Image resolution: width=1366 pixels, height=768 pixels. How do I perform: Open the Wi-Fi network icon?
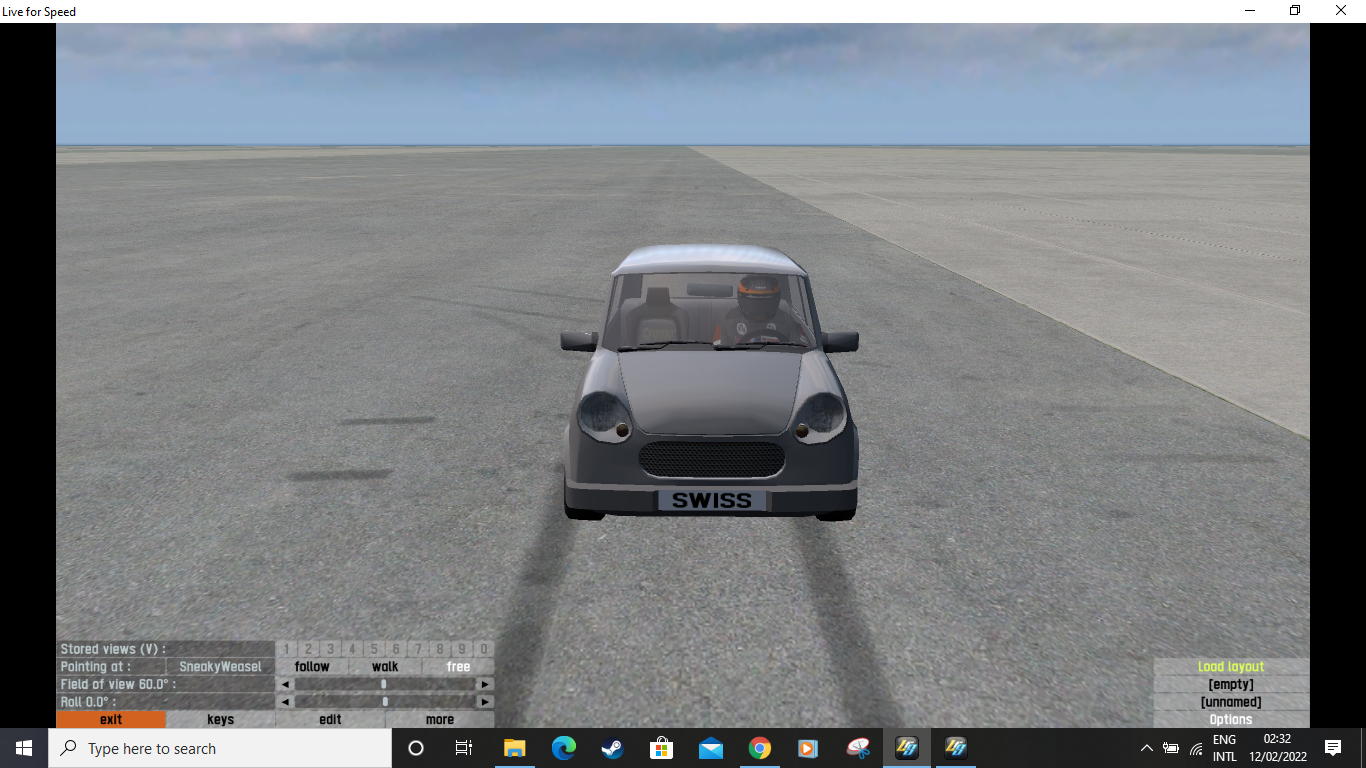point(1196,748)
